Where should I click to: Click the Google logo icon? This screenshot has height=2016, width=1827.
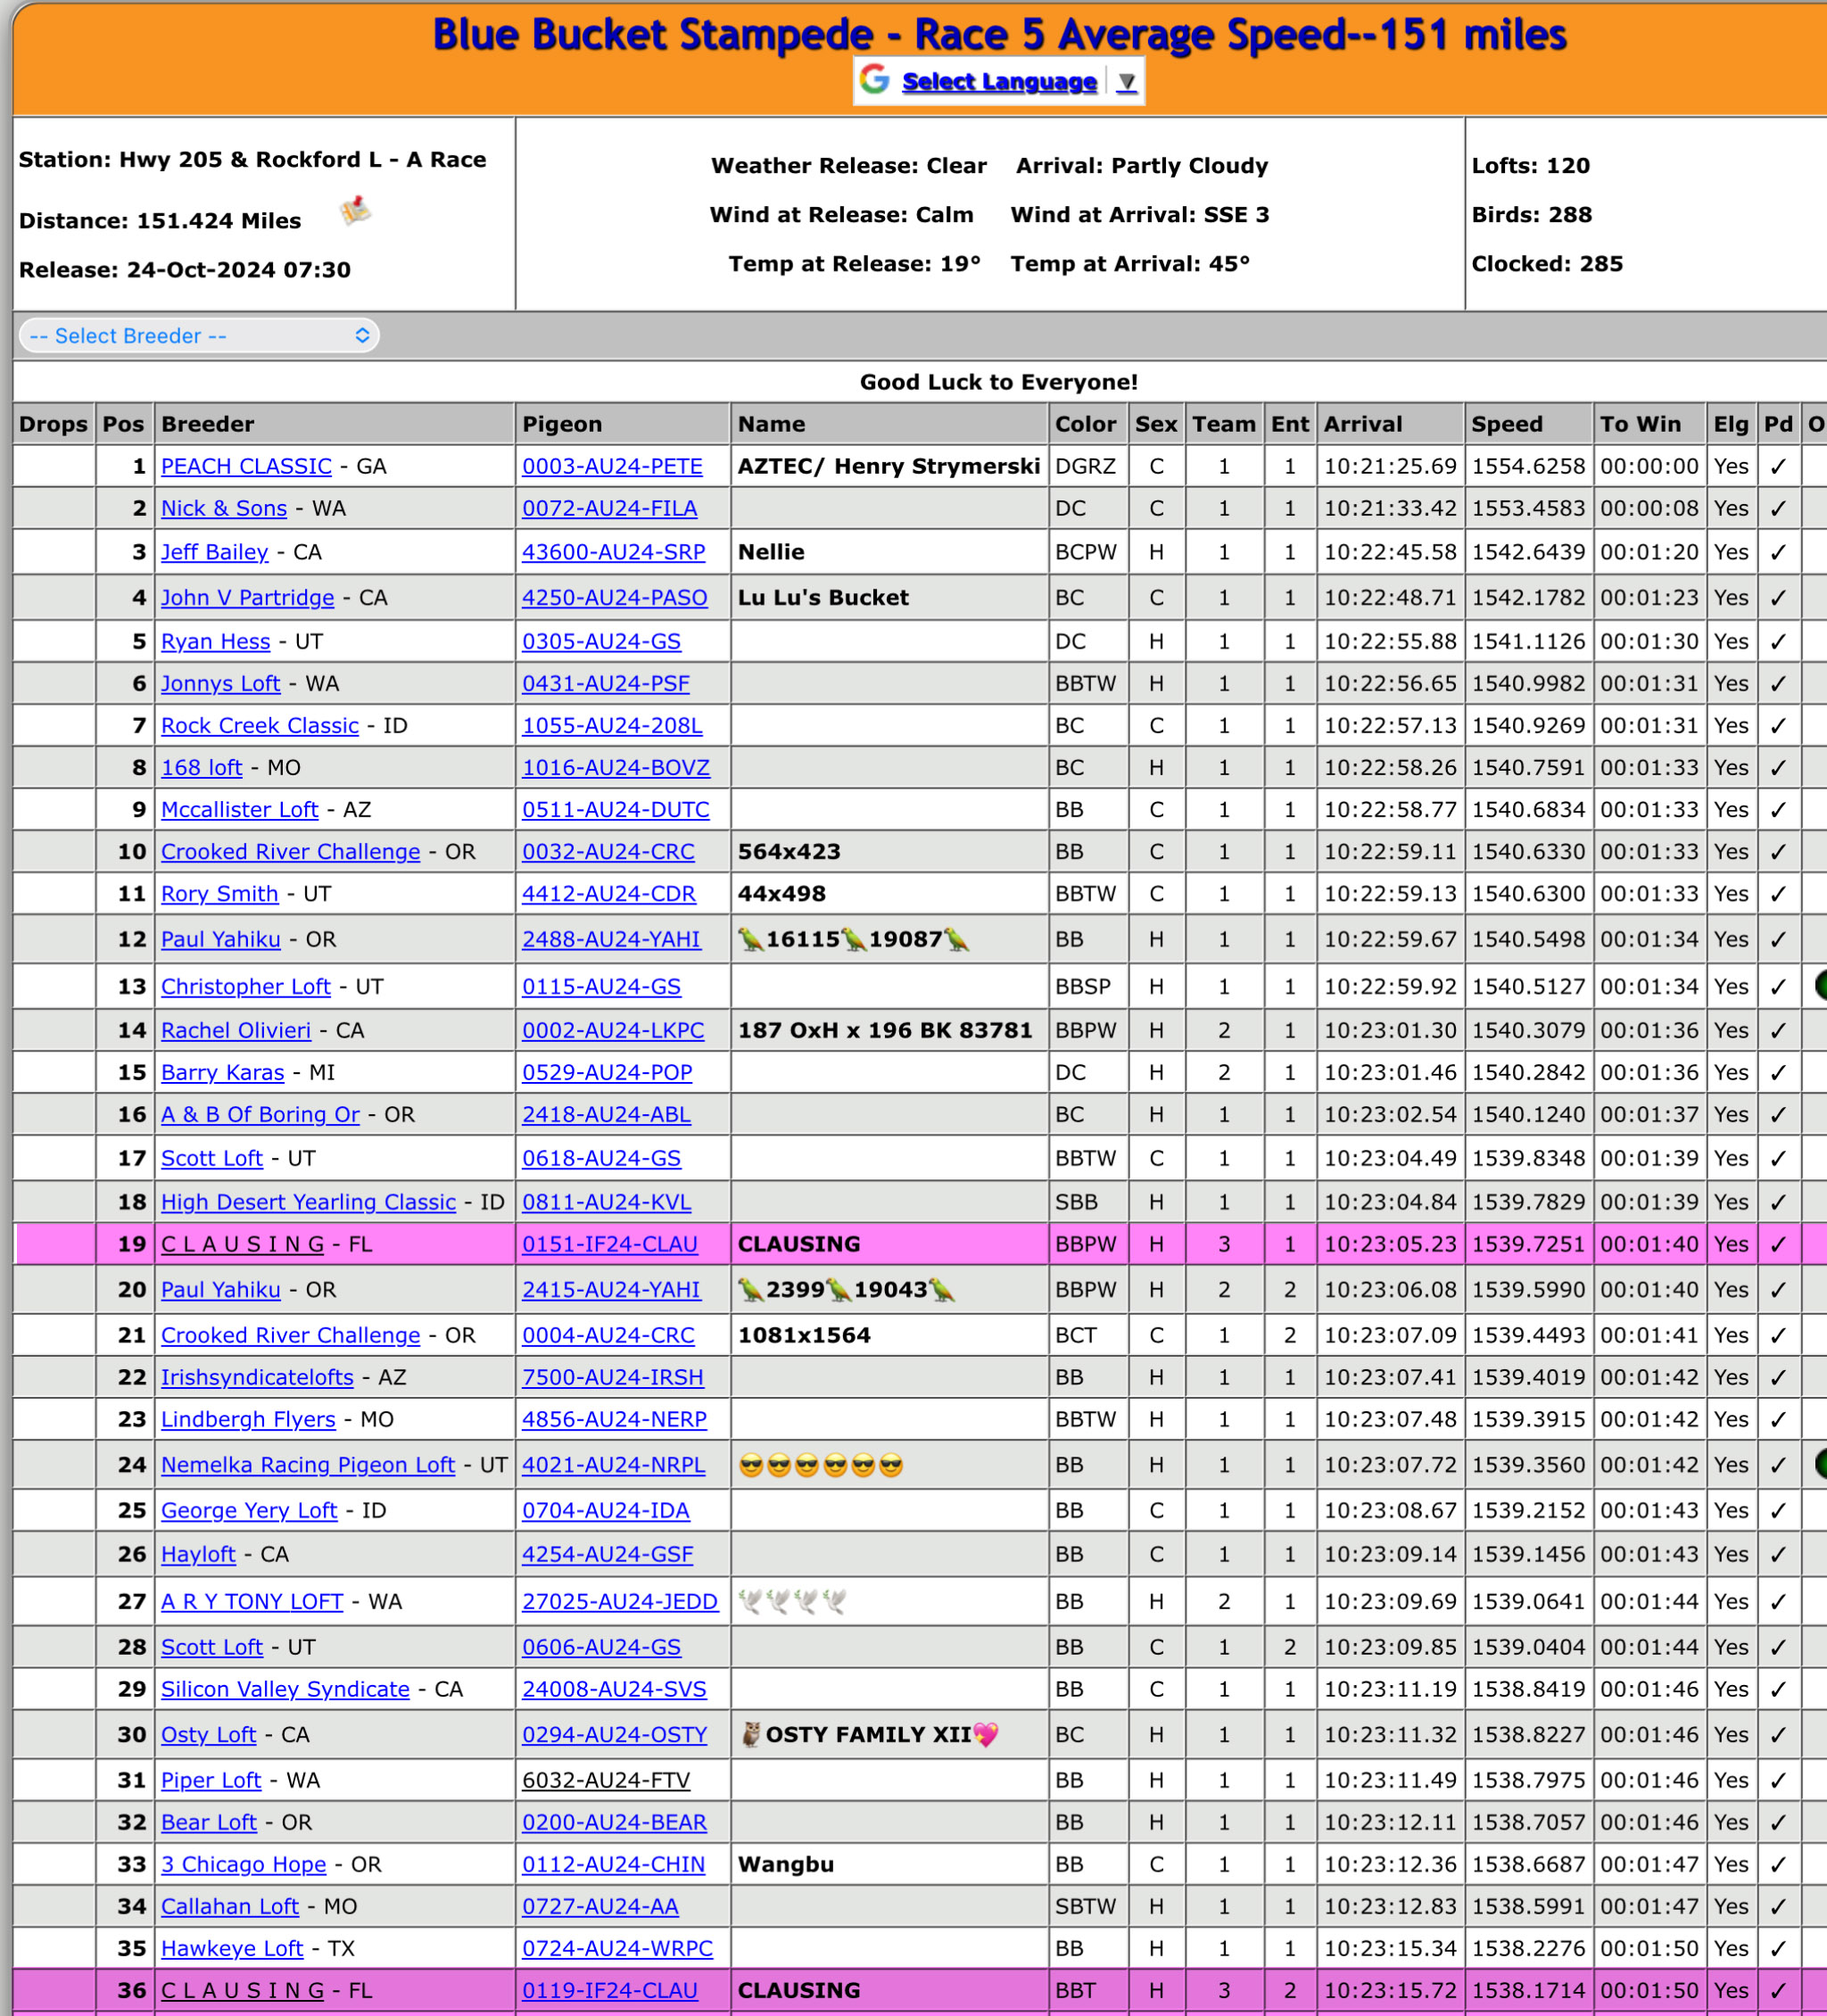tap(875, 80)
